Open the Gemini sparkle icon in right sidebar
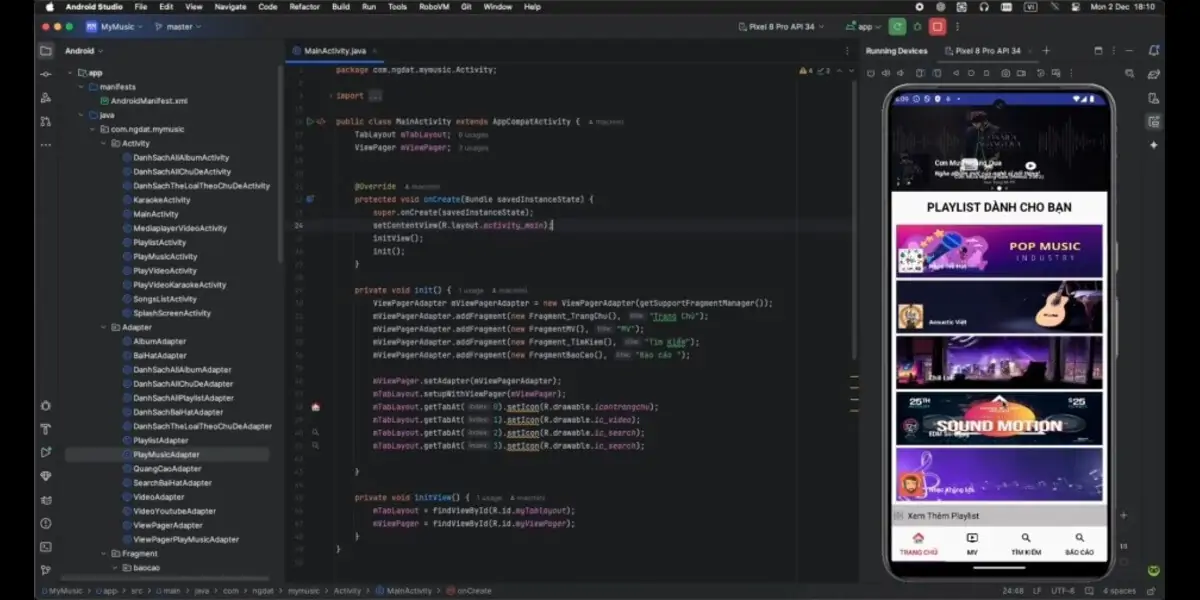 (x=1154, y=145)
